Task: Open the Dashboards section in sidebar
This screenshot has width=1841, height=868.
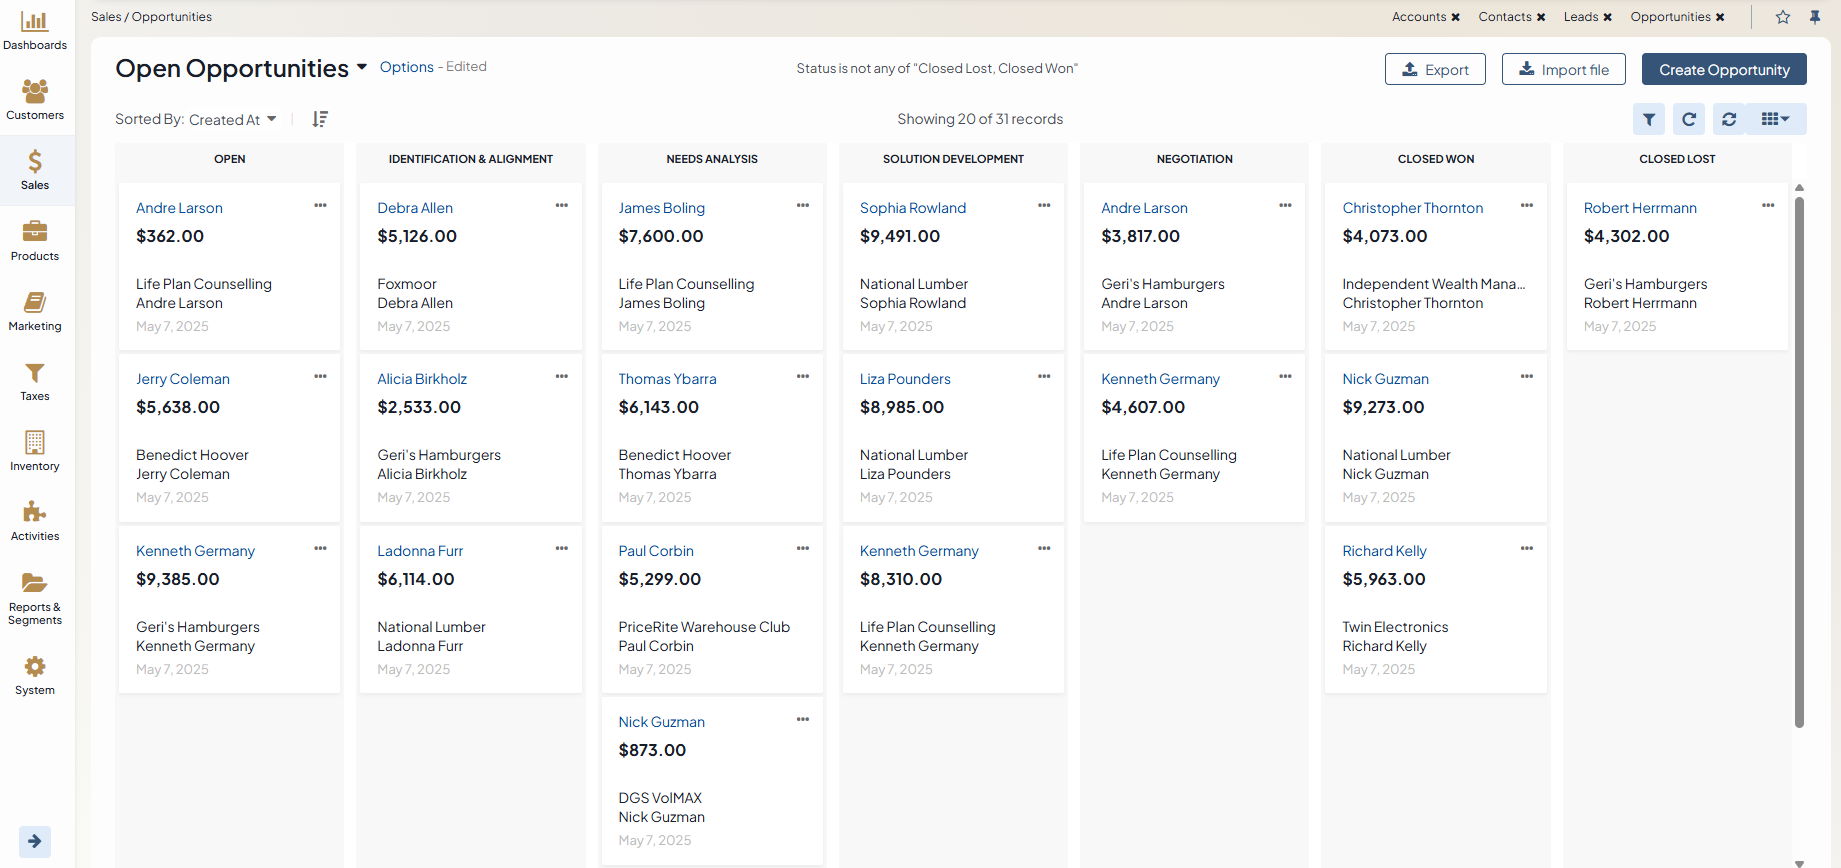Action: click(x=35, y=30)
